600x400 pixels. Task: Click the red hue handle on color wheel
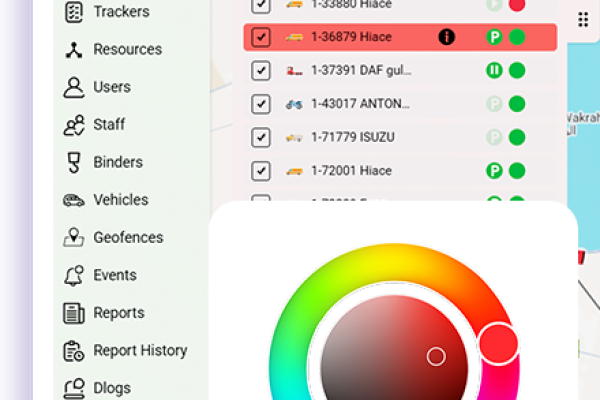pos(498,344)
